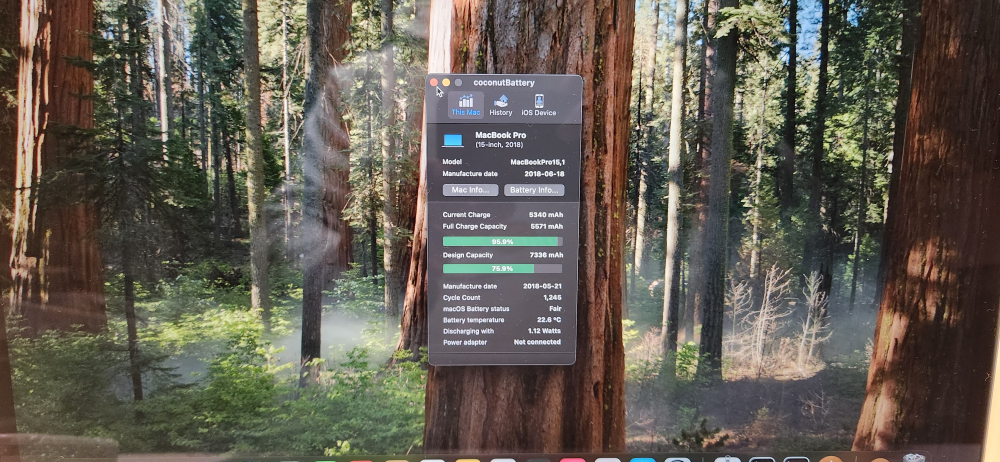The height and width of the screenshot is (462, 1000).
Task: Switch to the This Mac tab
Action: coord(466,105)
